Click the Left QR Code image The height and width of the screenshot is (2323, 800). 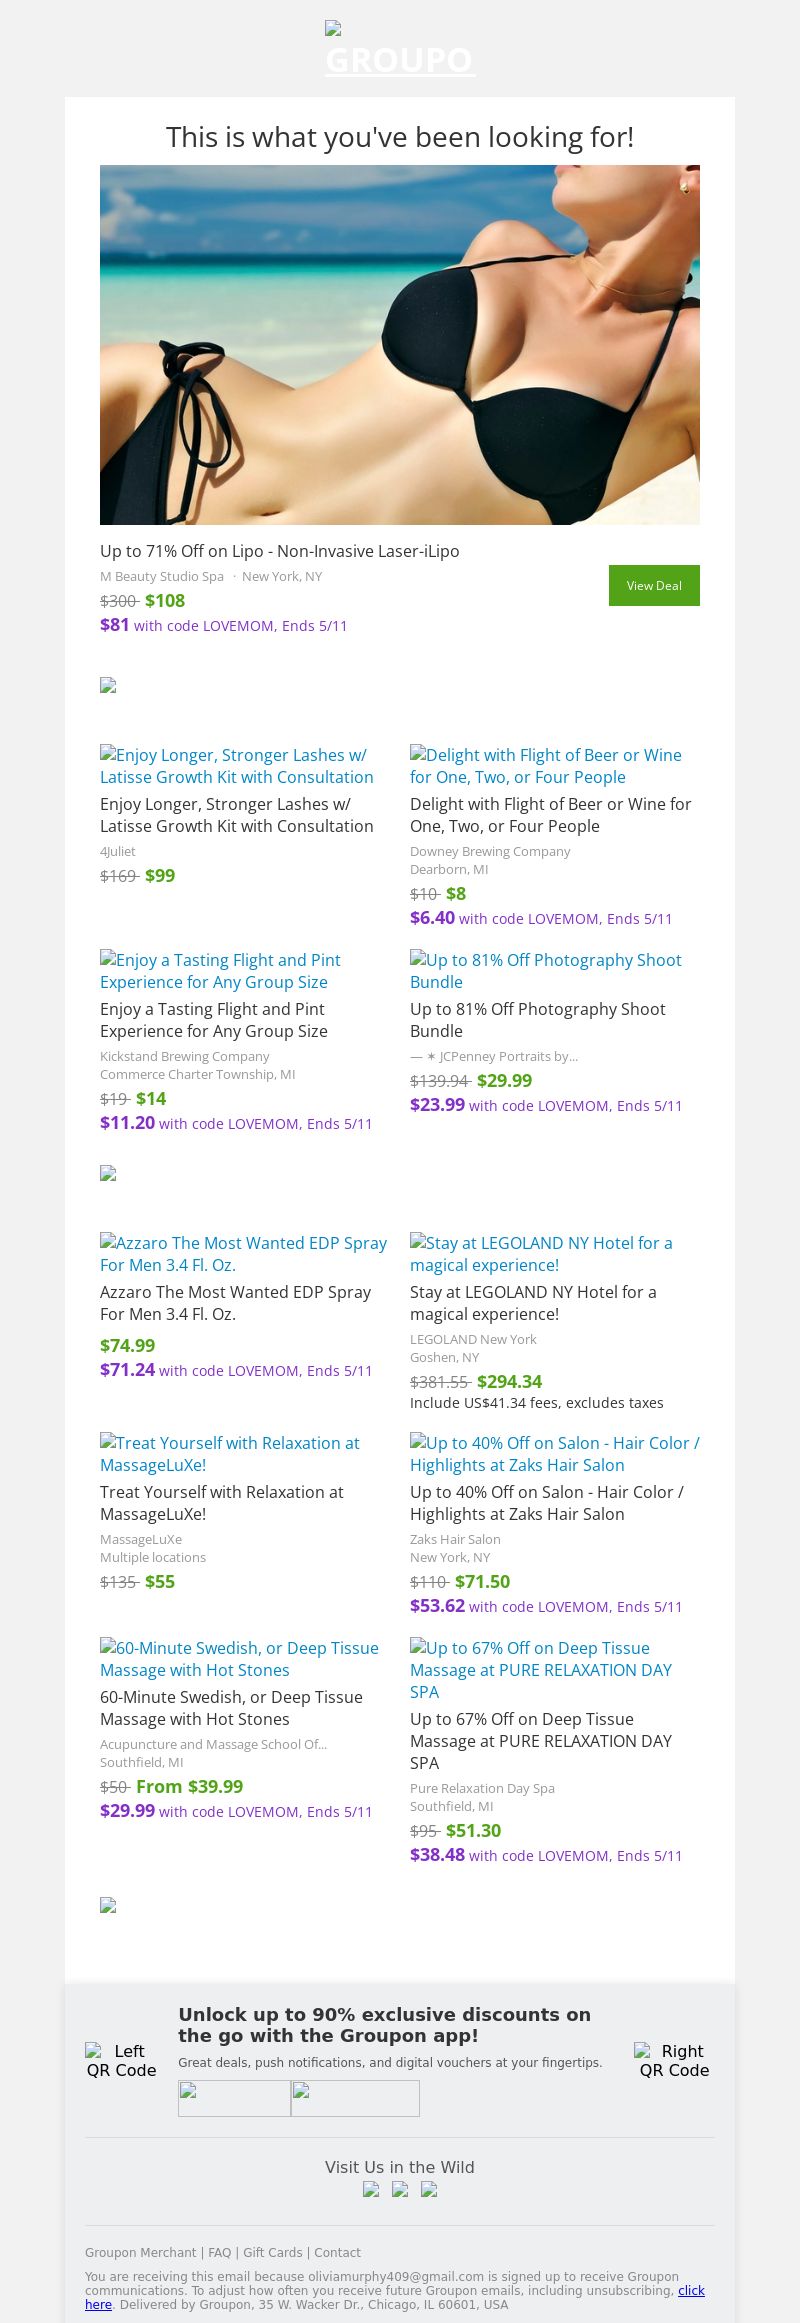pos(122,2060)
